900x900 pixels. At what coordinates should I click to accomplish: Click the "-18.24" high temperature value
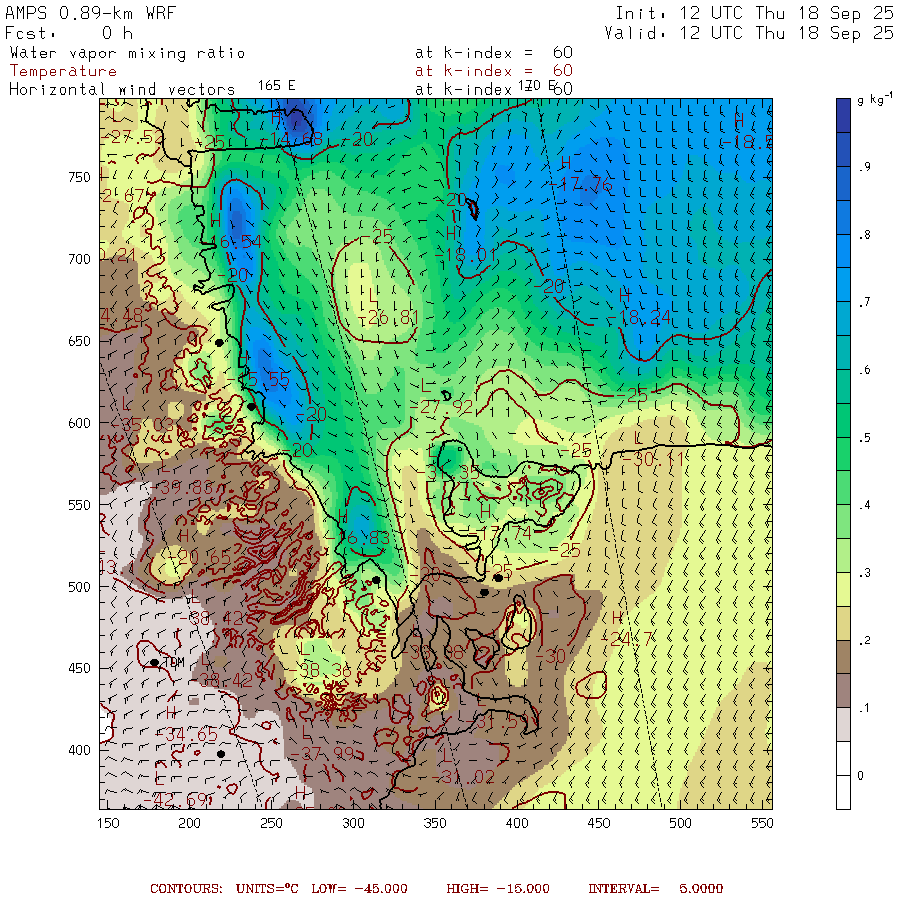tap(640, 317)
